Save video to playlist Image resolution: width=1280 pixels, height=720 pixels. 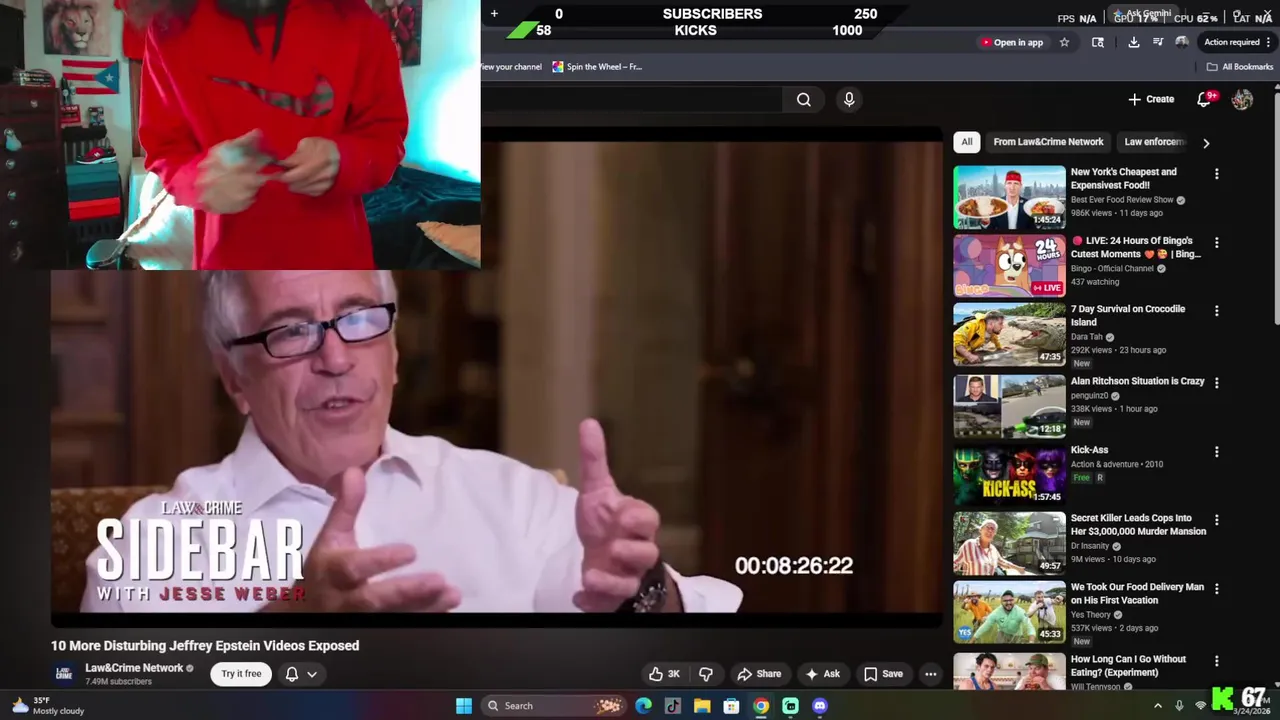883,674
